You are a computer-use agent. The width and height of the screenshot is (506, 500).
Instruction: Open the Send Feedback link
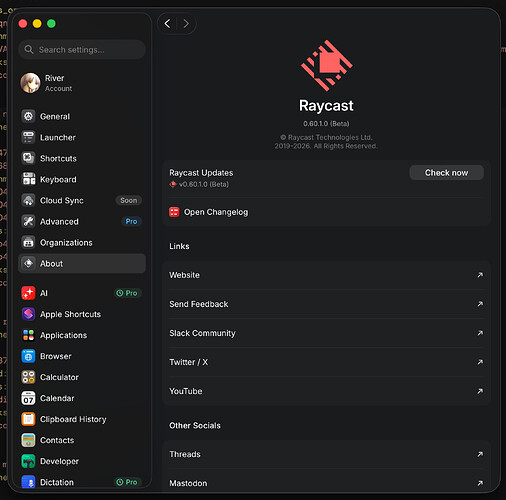tap(327, 304)
